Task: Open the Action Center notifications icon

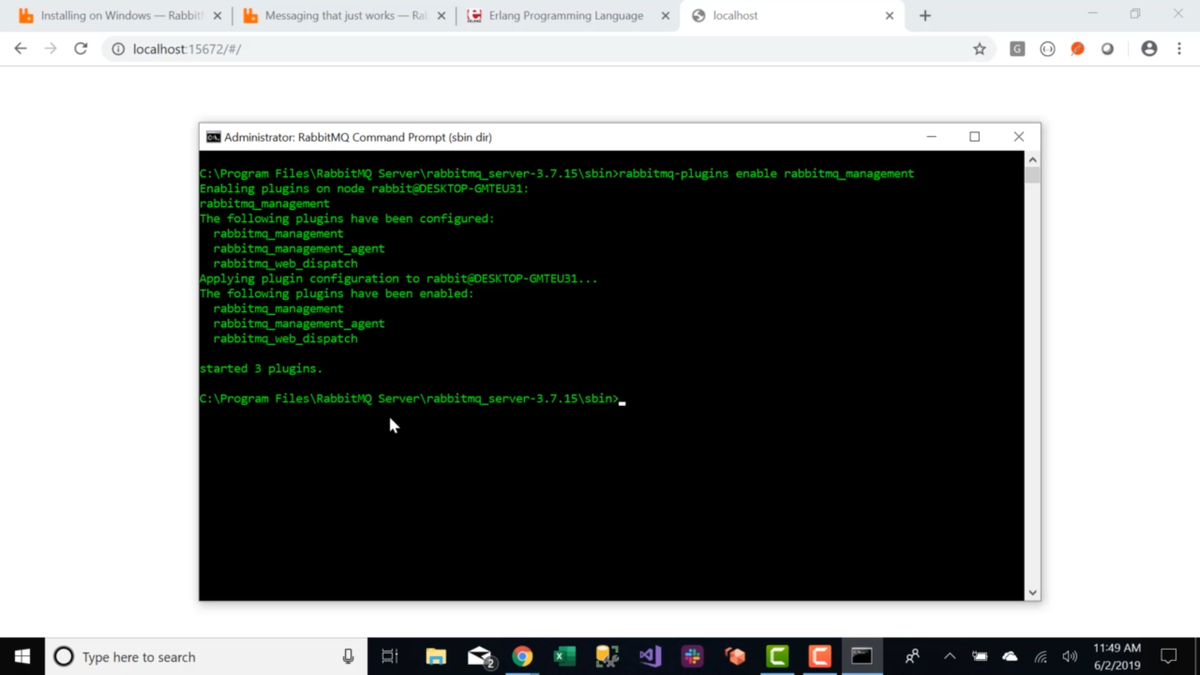Action: [x=1168, y=657]
